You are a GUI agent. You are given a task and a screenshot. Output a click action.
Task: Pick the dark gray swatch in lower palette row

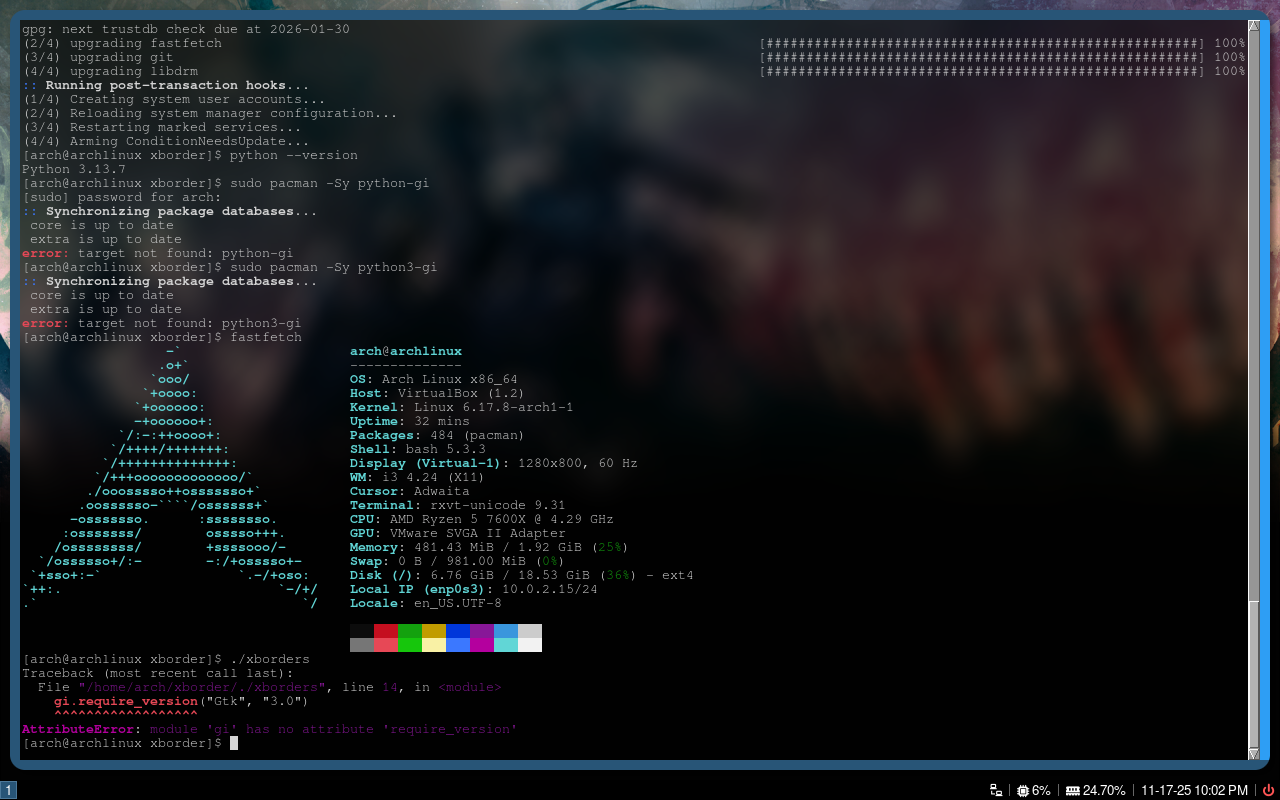click(362, 645)
